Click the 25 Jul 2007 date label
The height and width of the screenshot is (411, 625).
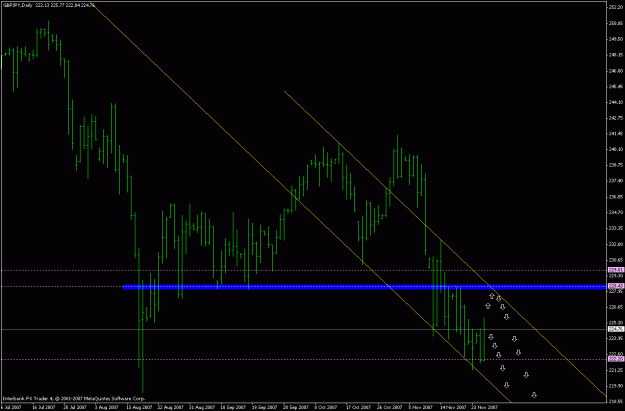(75, 407)
